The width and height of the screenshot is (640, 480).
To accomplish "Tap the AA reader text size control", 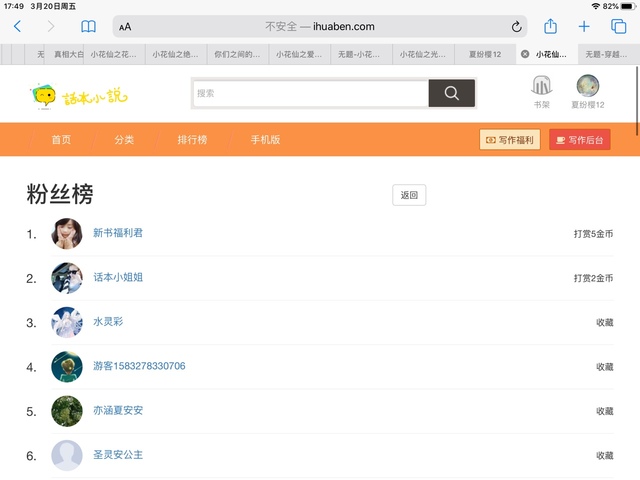I will [125, 27].
